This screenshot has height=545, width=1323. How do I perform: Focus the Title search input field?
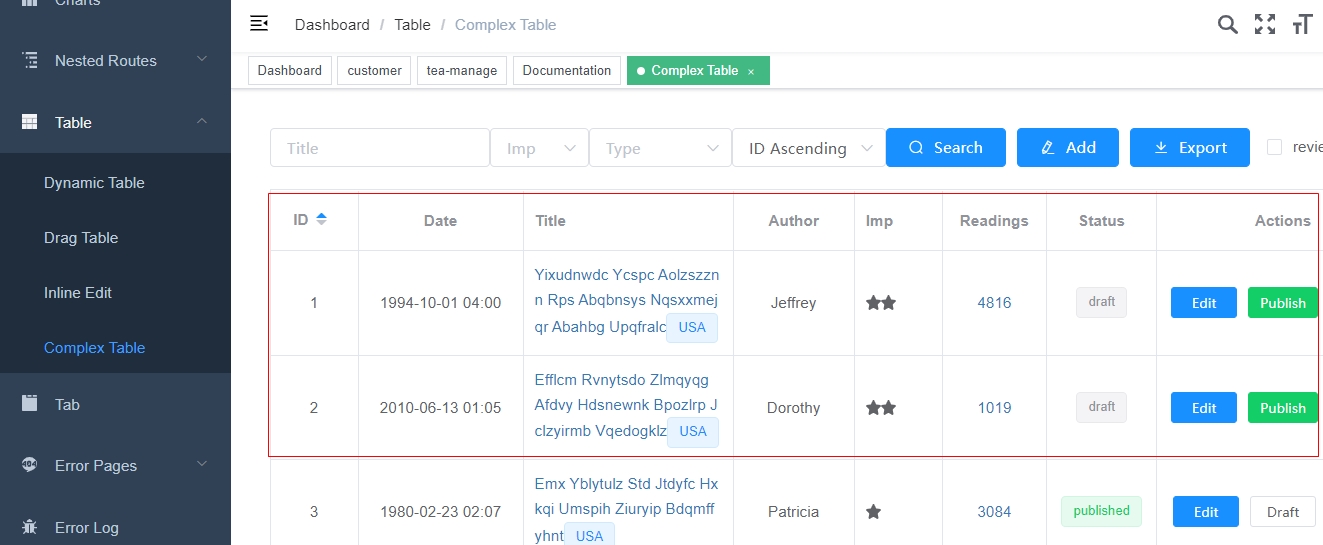(x=379, y=148)
